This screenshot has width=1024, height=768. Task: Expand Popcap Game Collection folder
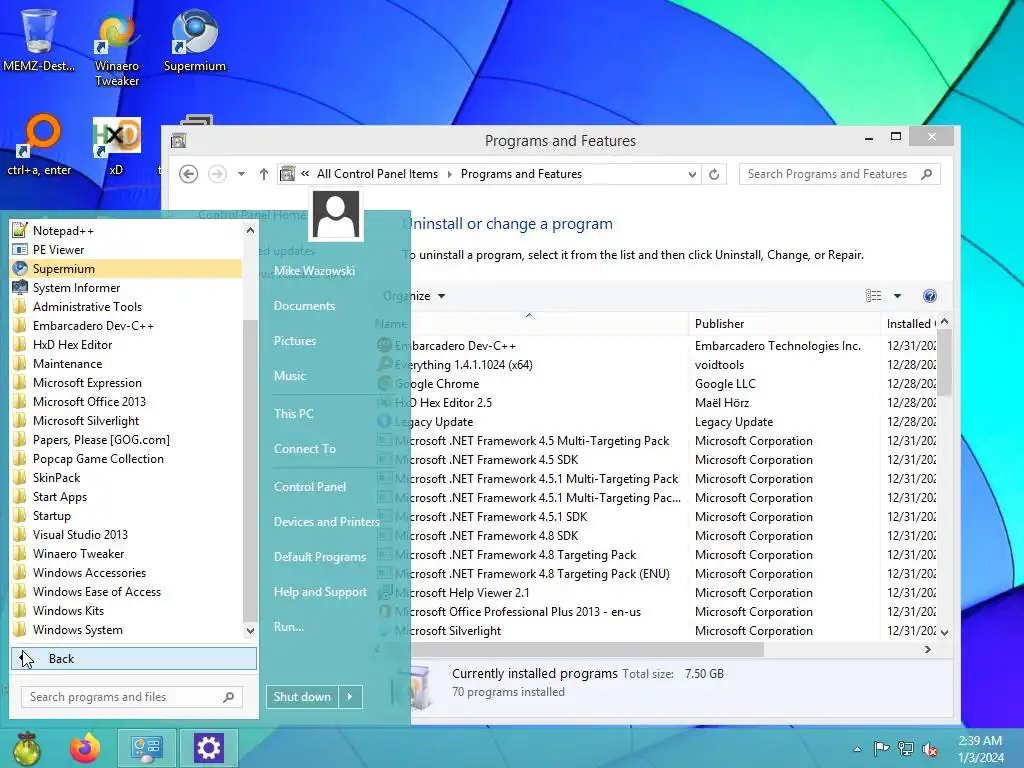pos(126,459)
